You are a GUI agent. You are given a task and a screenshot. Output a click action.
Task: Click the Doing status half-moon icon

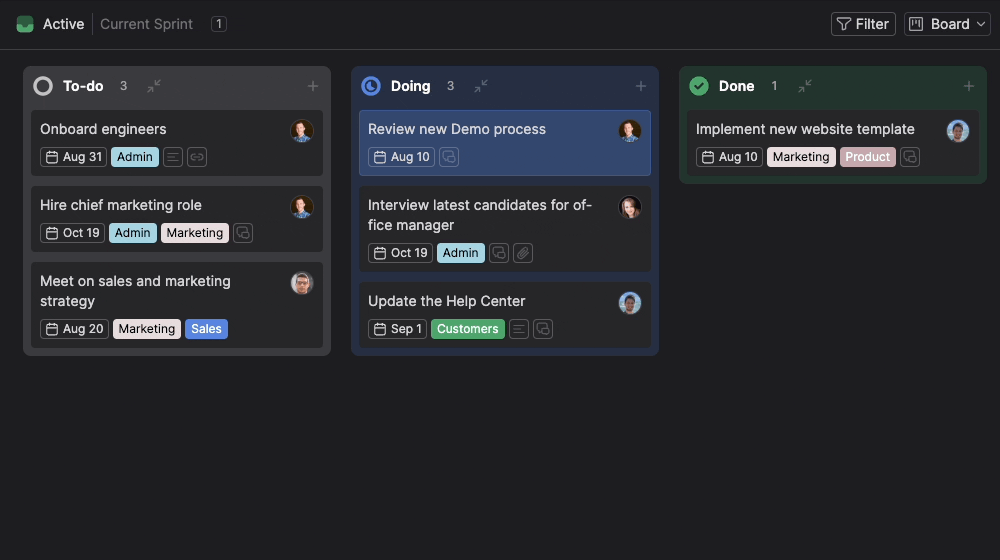click(x=371, y=86)
